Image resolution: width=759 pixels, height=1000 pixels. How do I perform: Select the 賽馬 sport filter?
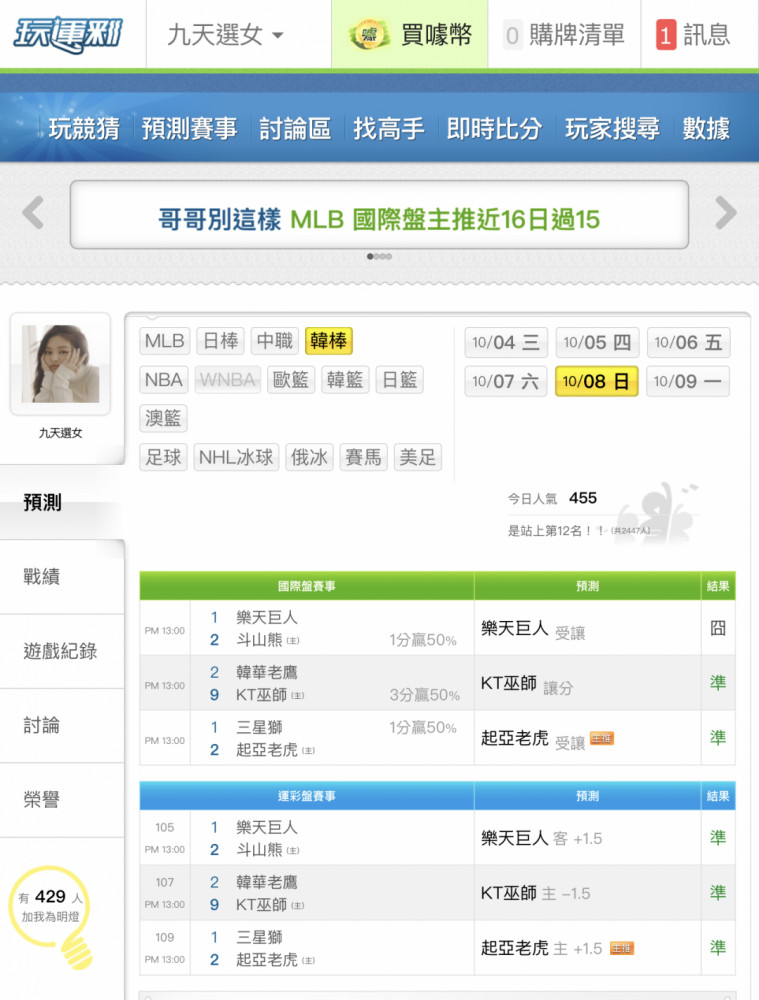[x=364, y=457]
